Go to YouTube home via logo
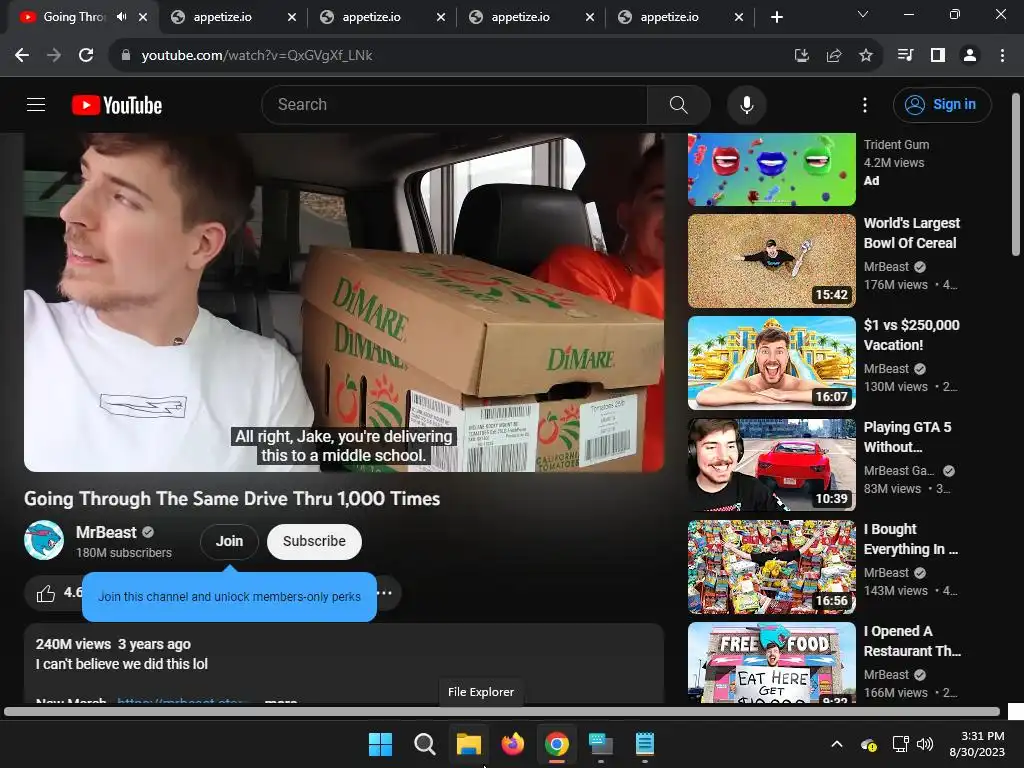The height and width of the screenshot is (768, 1024). (x=117, y=105)
